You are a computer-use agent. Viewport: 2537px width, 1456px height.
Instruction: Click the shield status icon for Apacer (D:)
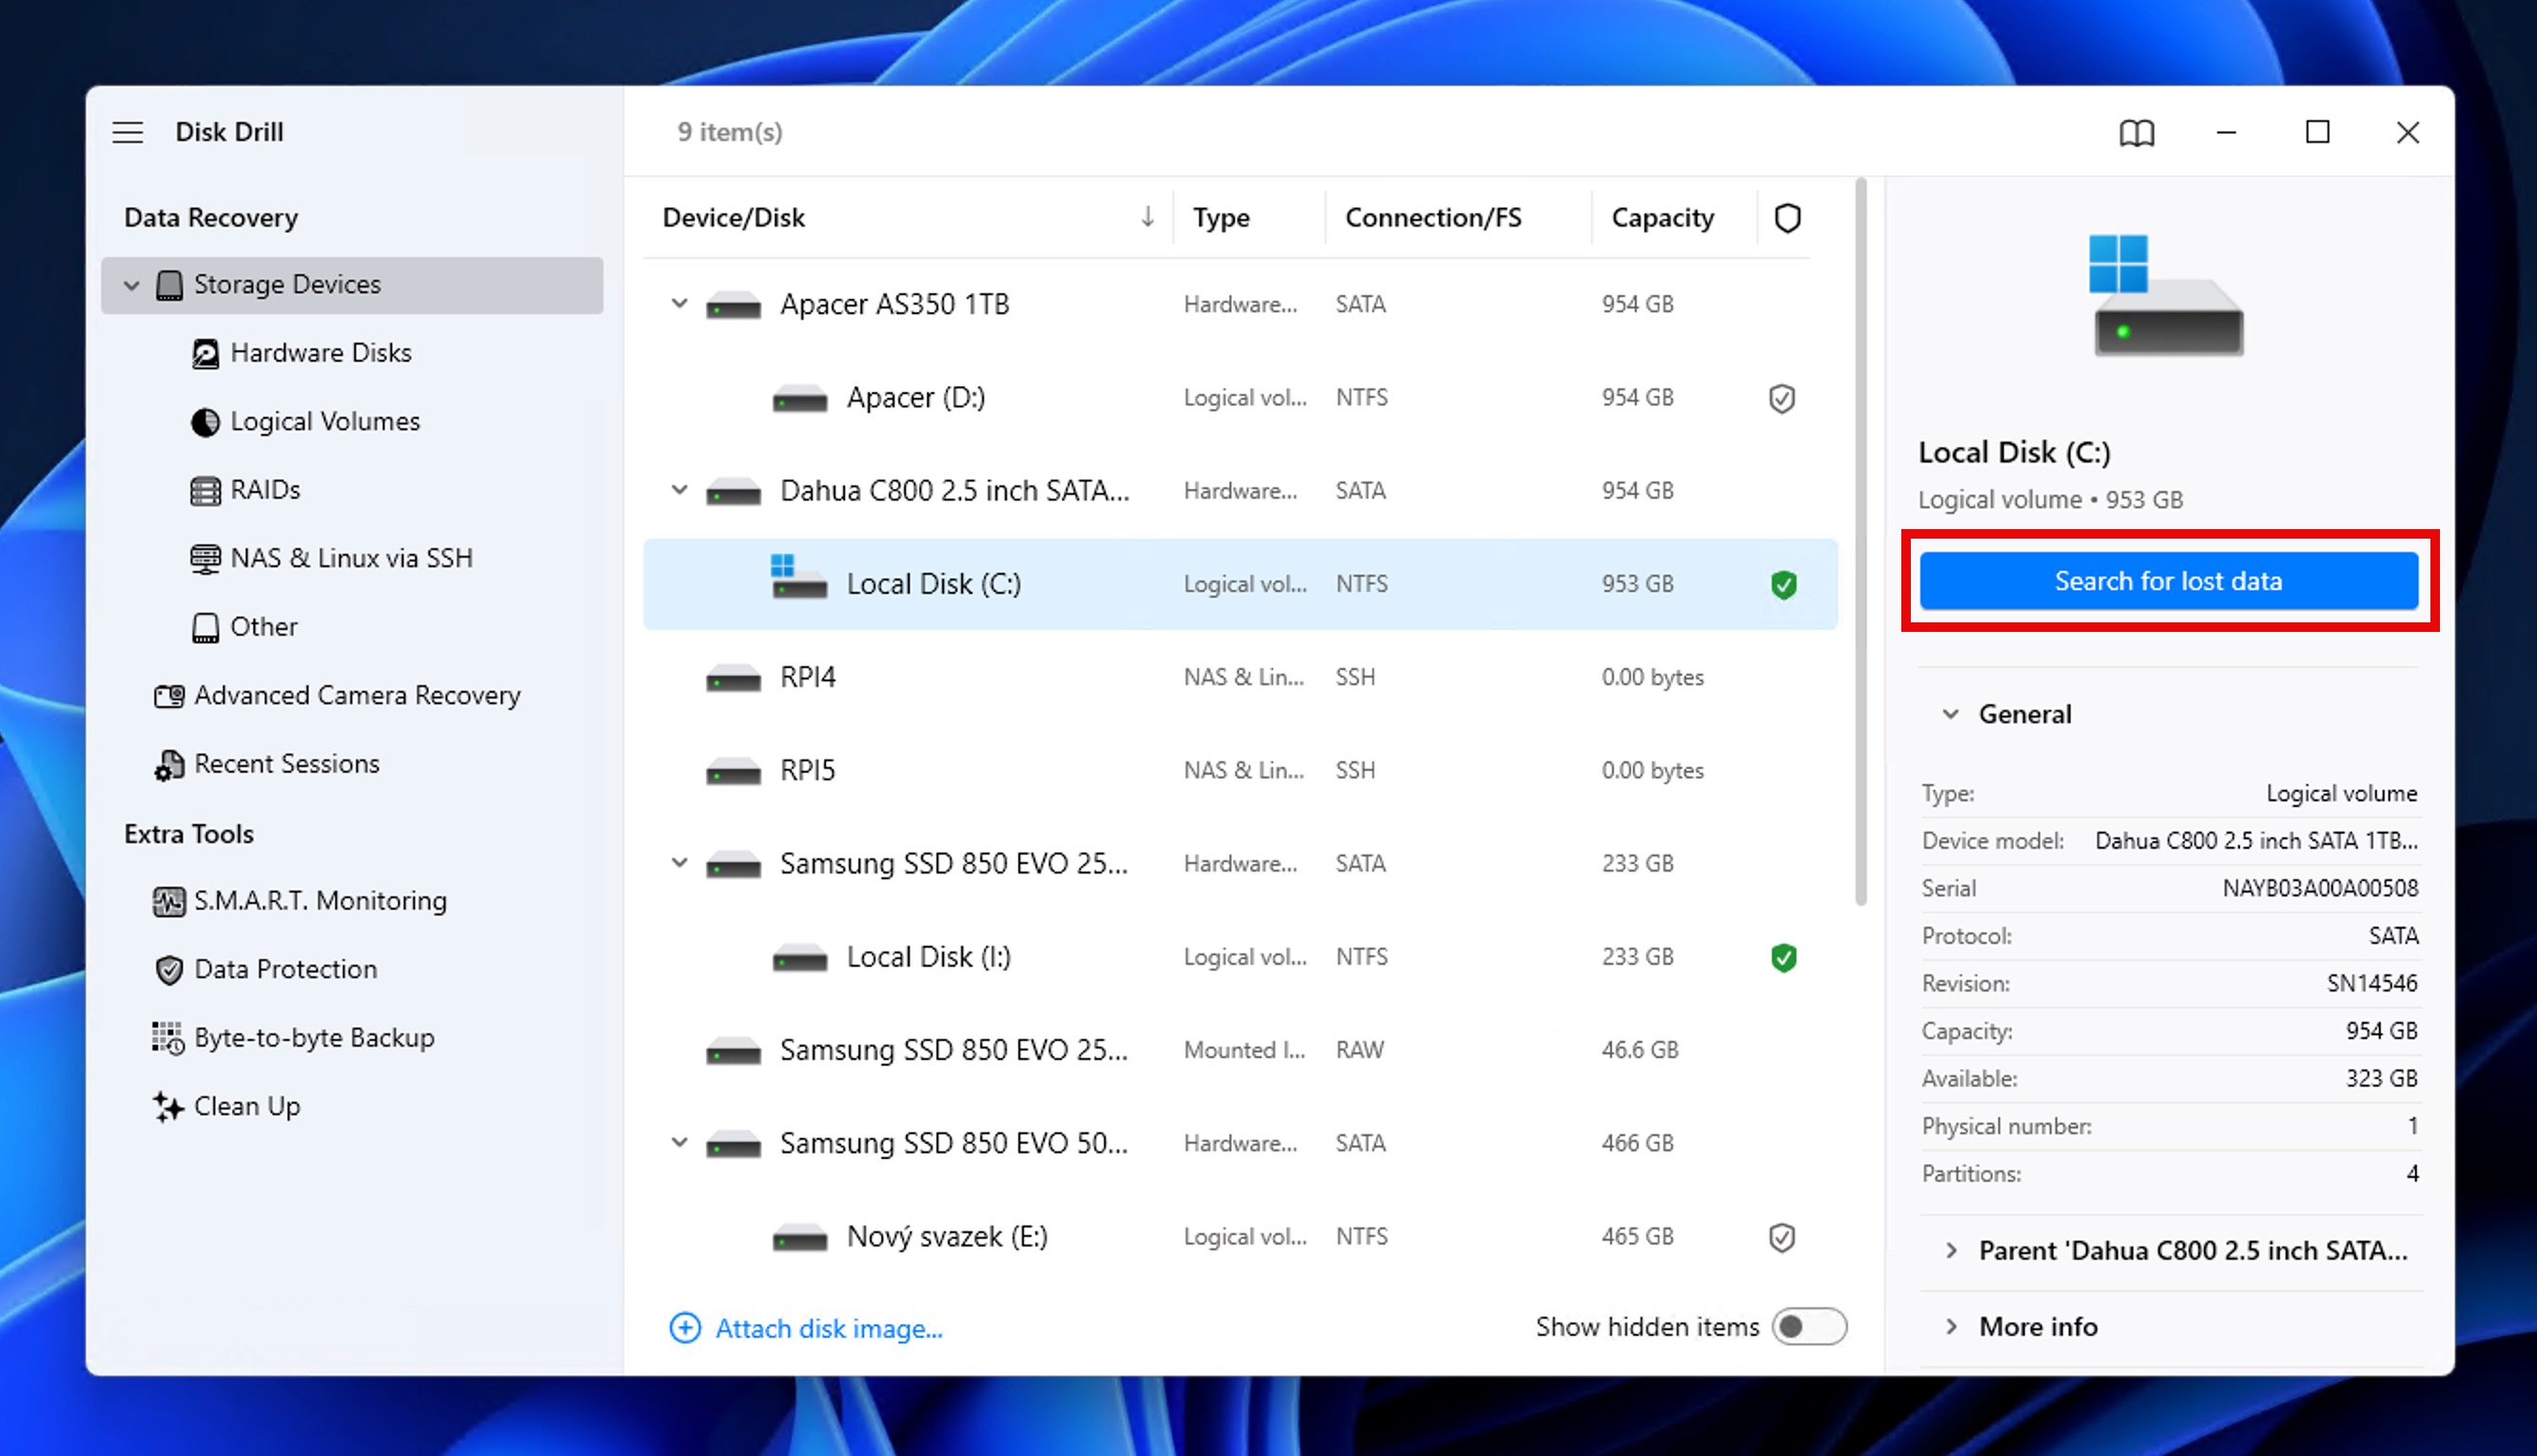click(x=1782, y=397)
